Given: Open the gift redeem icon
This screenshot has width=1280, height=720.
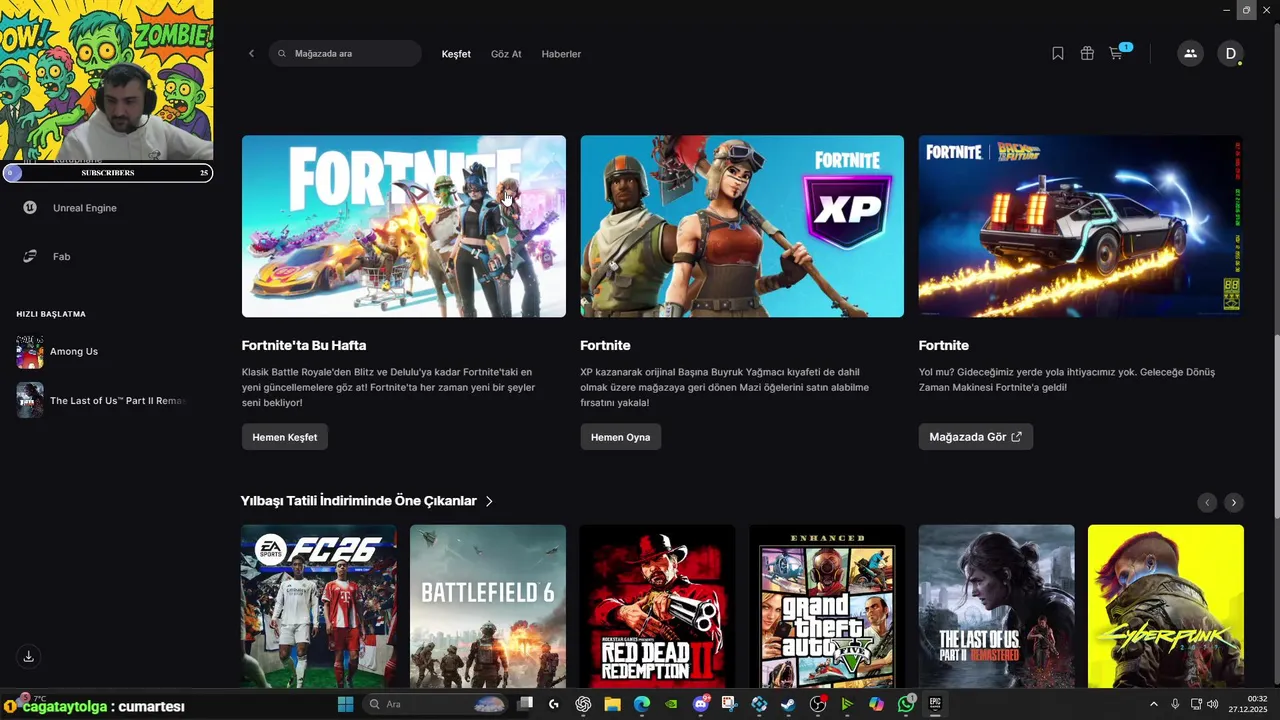Looking at the screenshot, I should pyautogui.click(x=1087, y=54).
